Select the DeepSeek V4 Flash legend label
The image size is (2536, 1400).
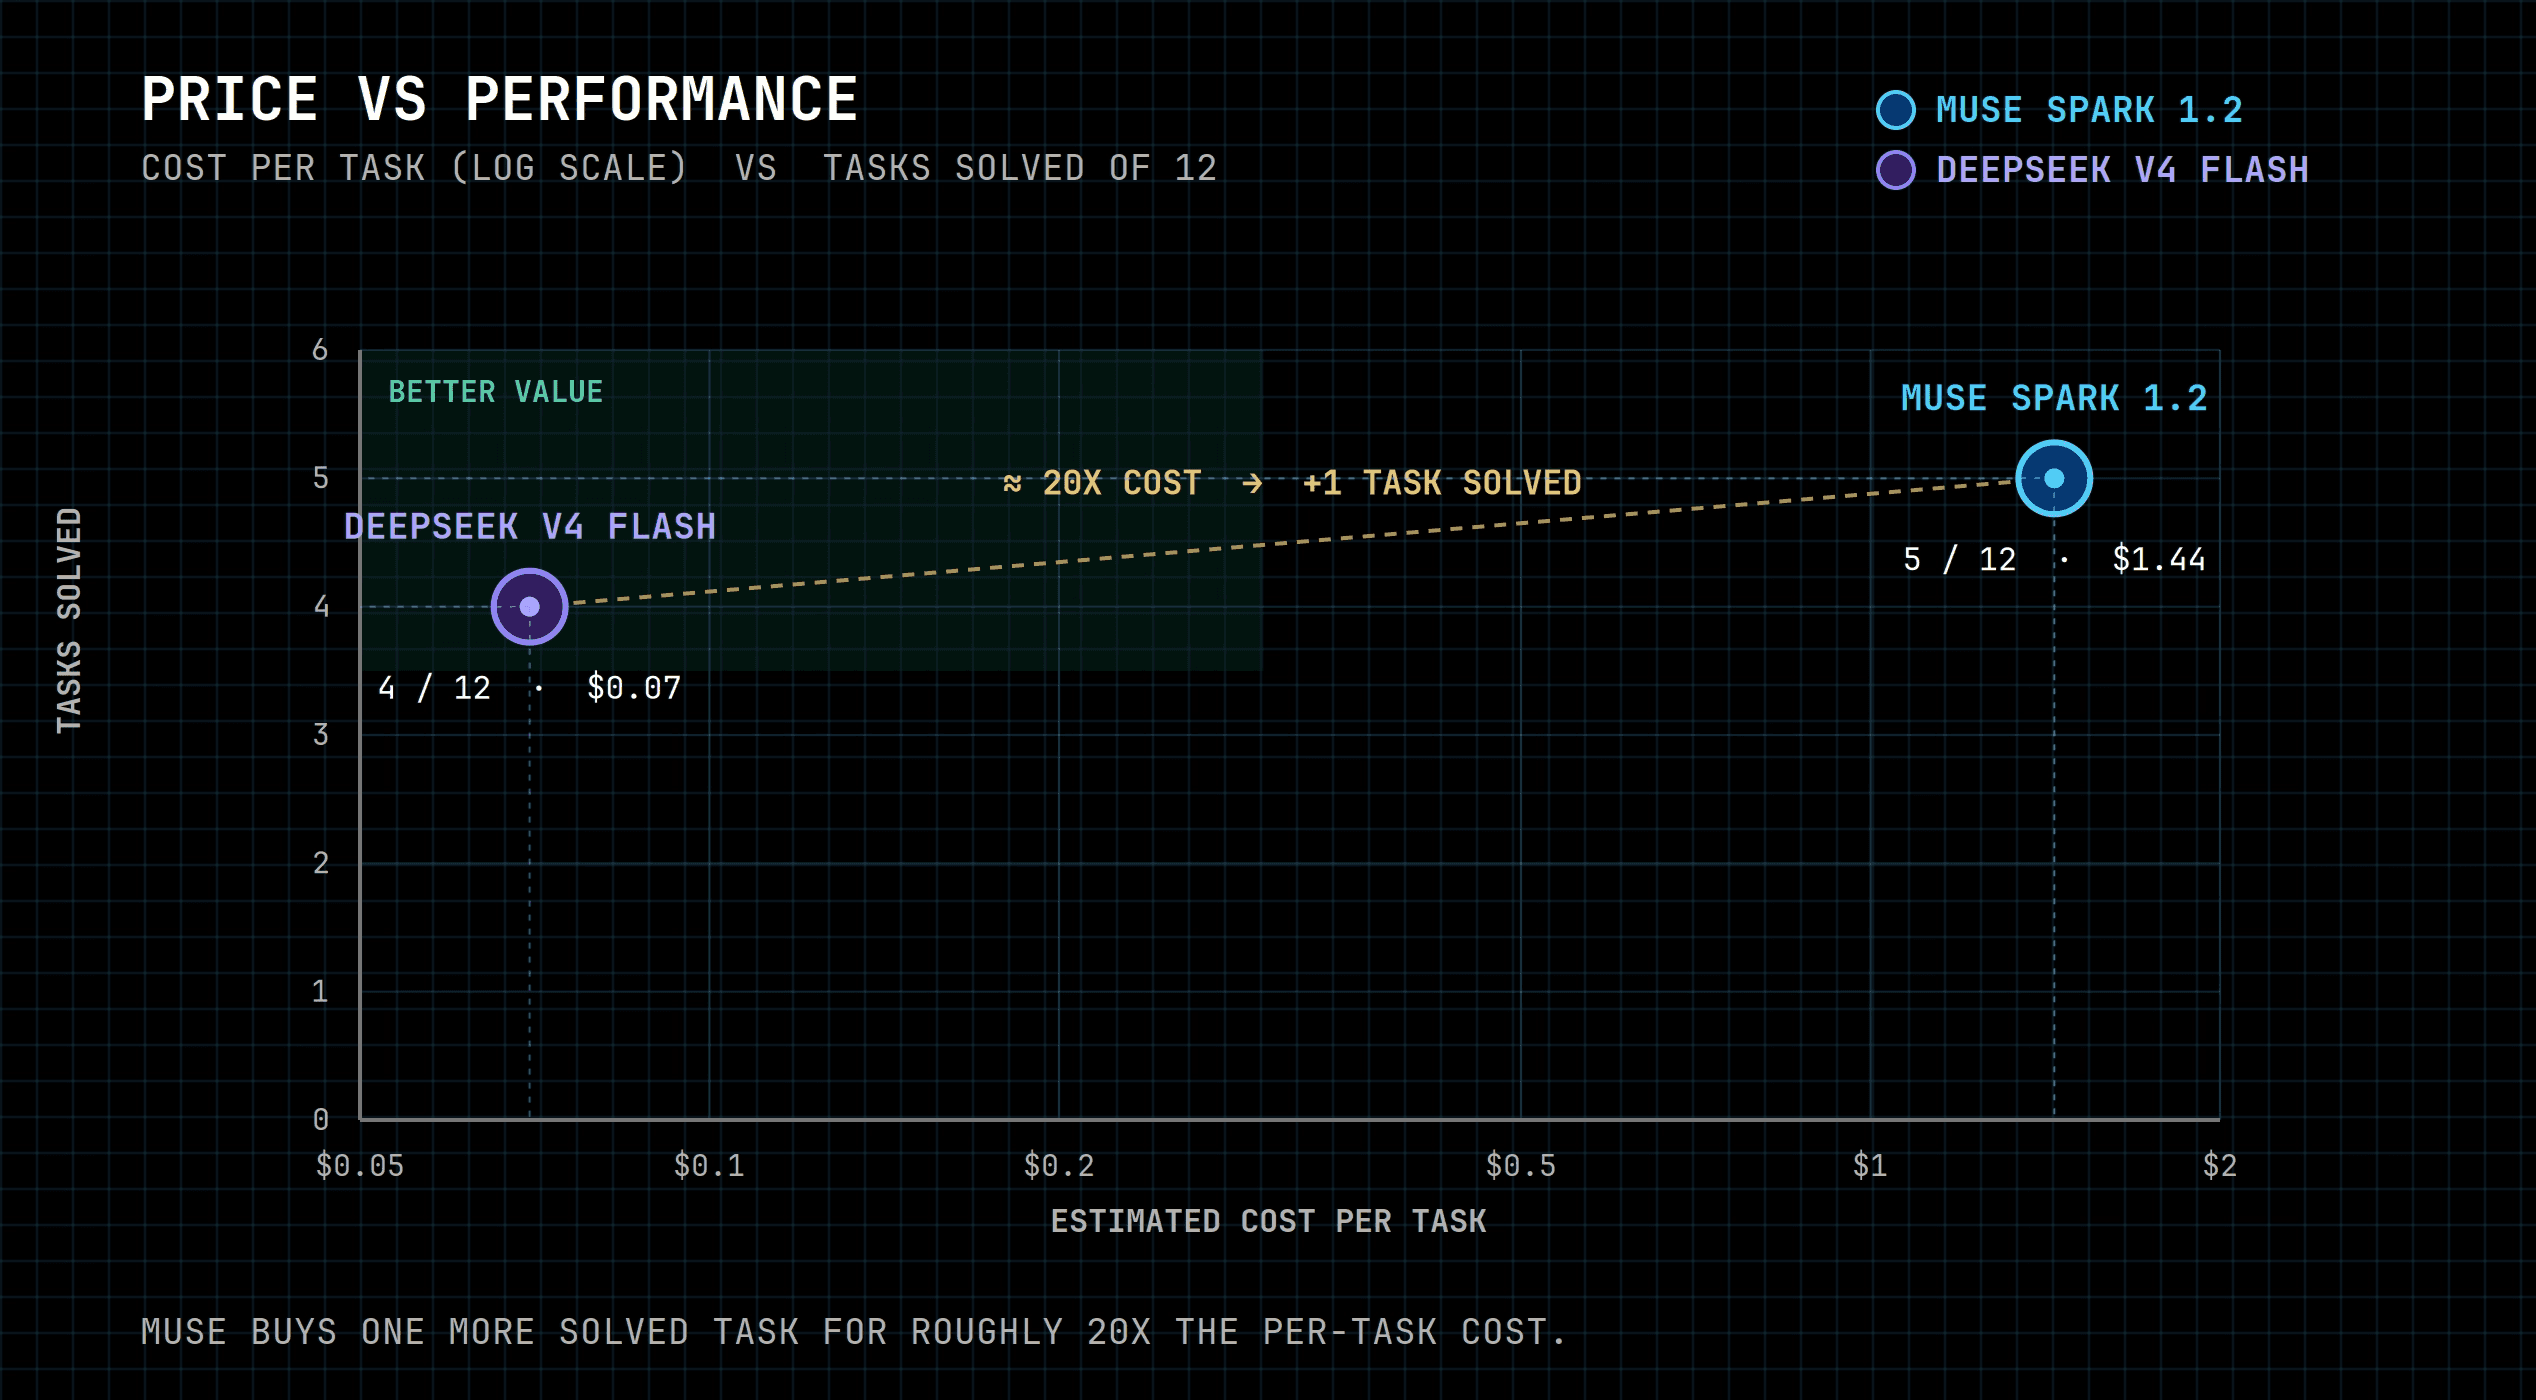[x=2122, y=170]
